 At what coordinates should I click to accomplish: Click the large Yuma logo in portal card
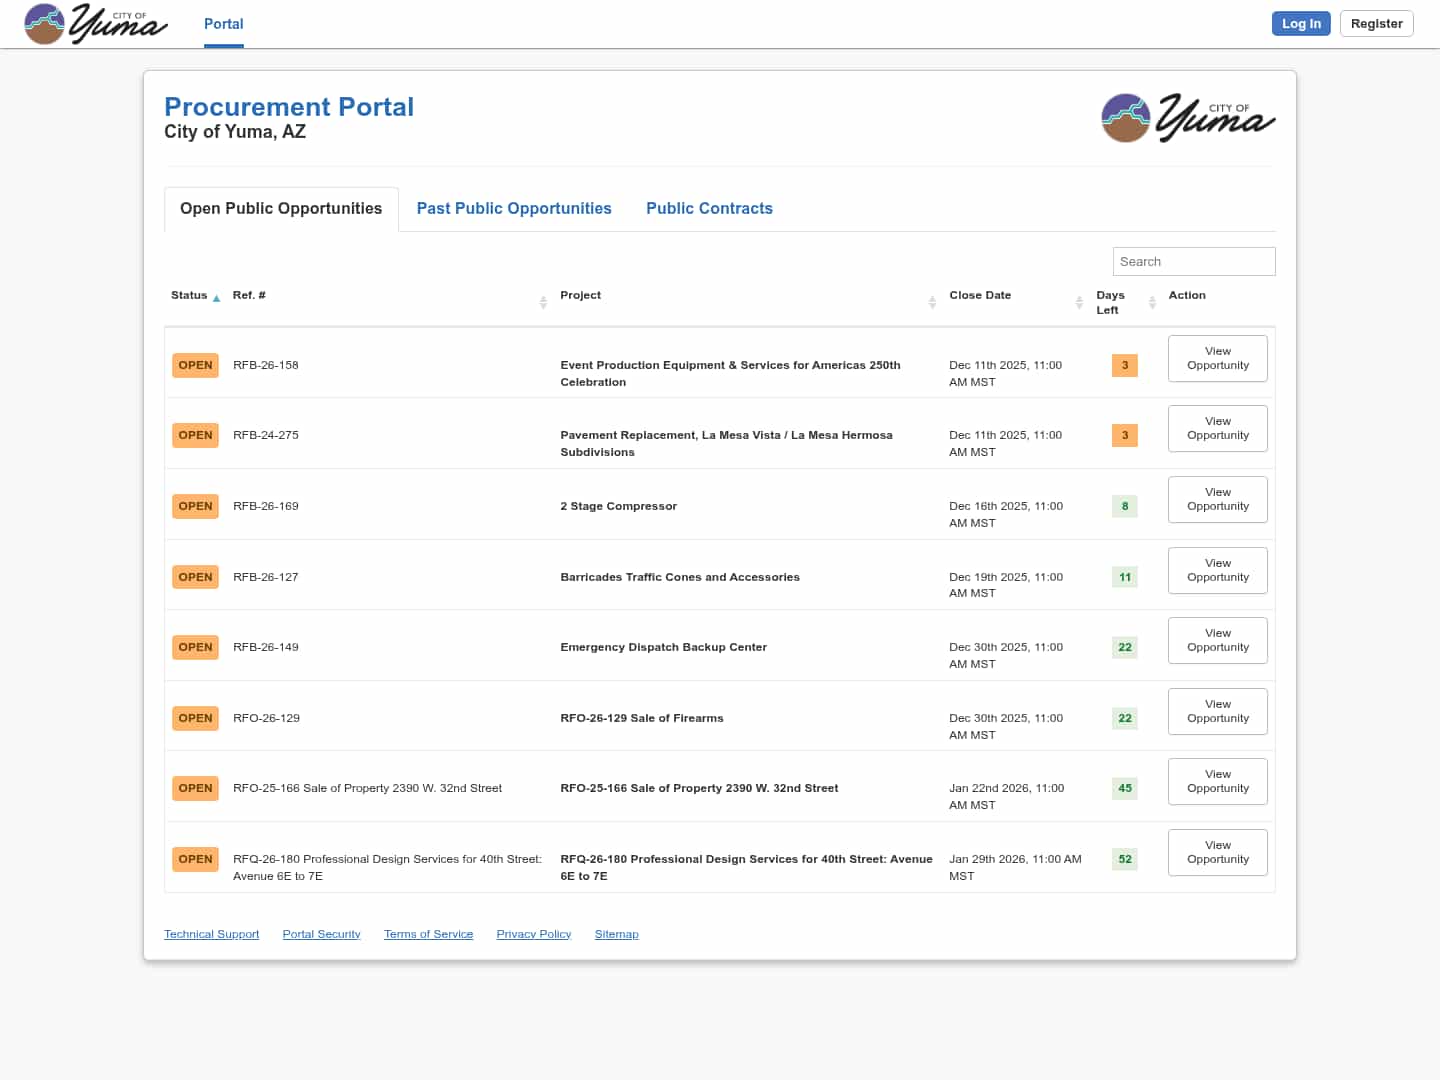1187,118
